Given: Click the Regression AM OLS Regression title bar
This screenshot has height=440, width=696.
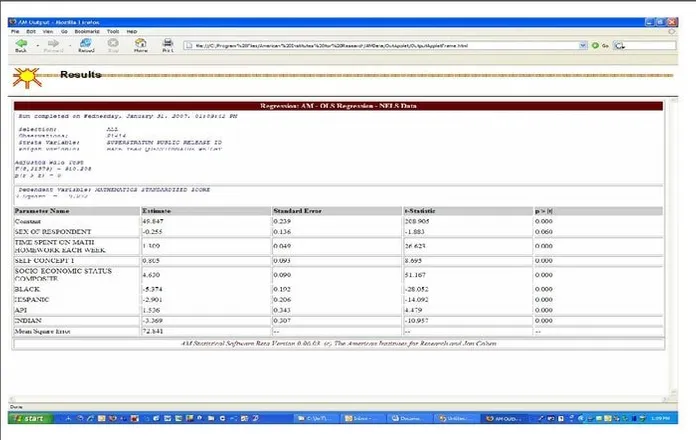Looking at the screenshot, I should tap(338, 106).
